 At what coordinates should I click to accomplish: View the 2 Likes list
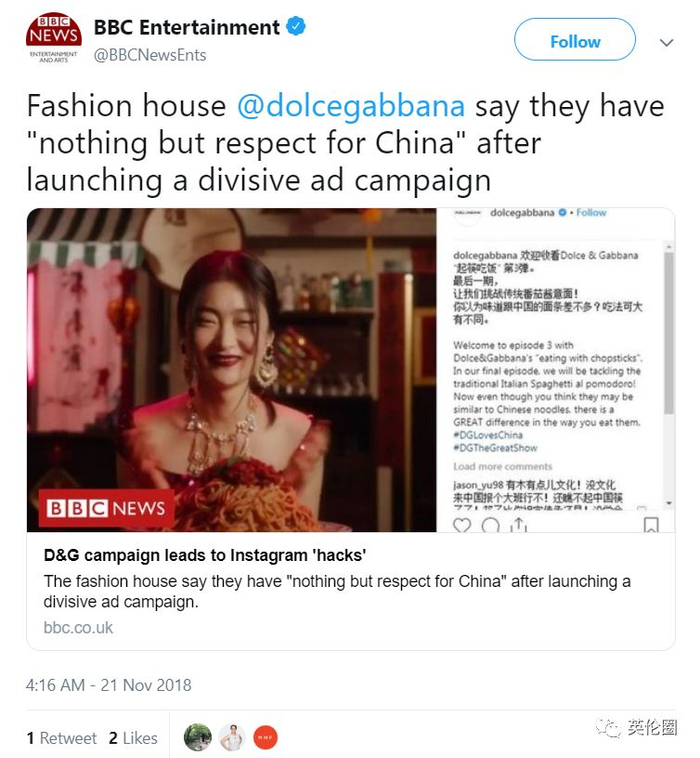(133, 738)
